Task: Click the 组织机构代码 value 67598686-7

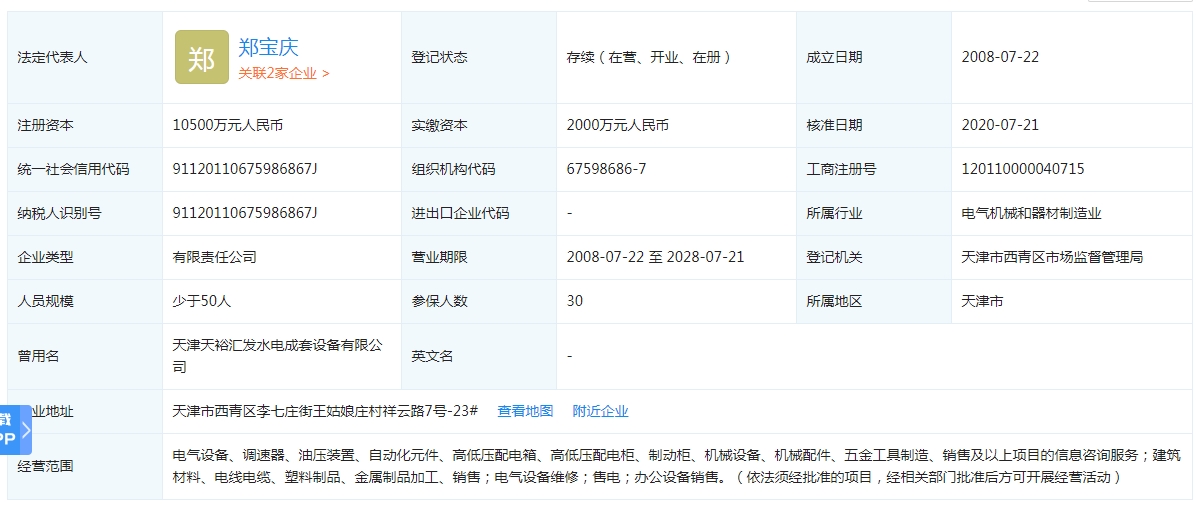Action: pos(606,169)
